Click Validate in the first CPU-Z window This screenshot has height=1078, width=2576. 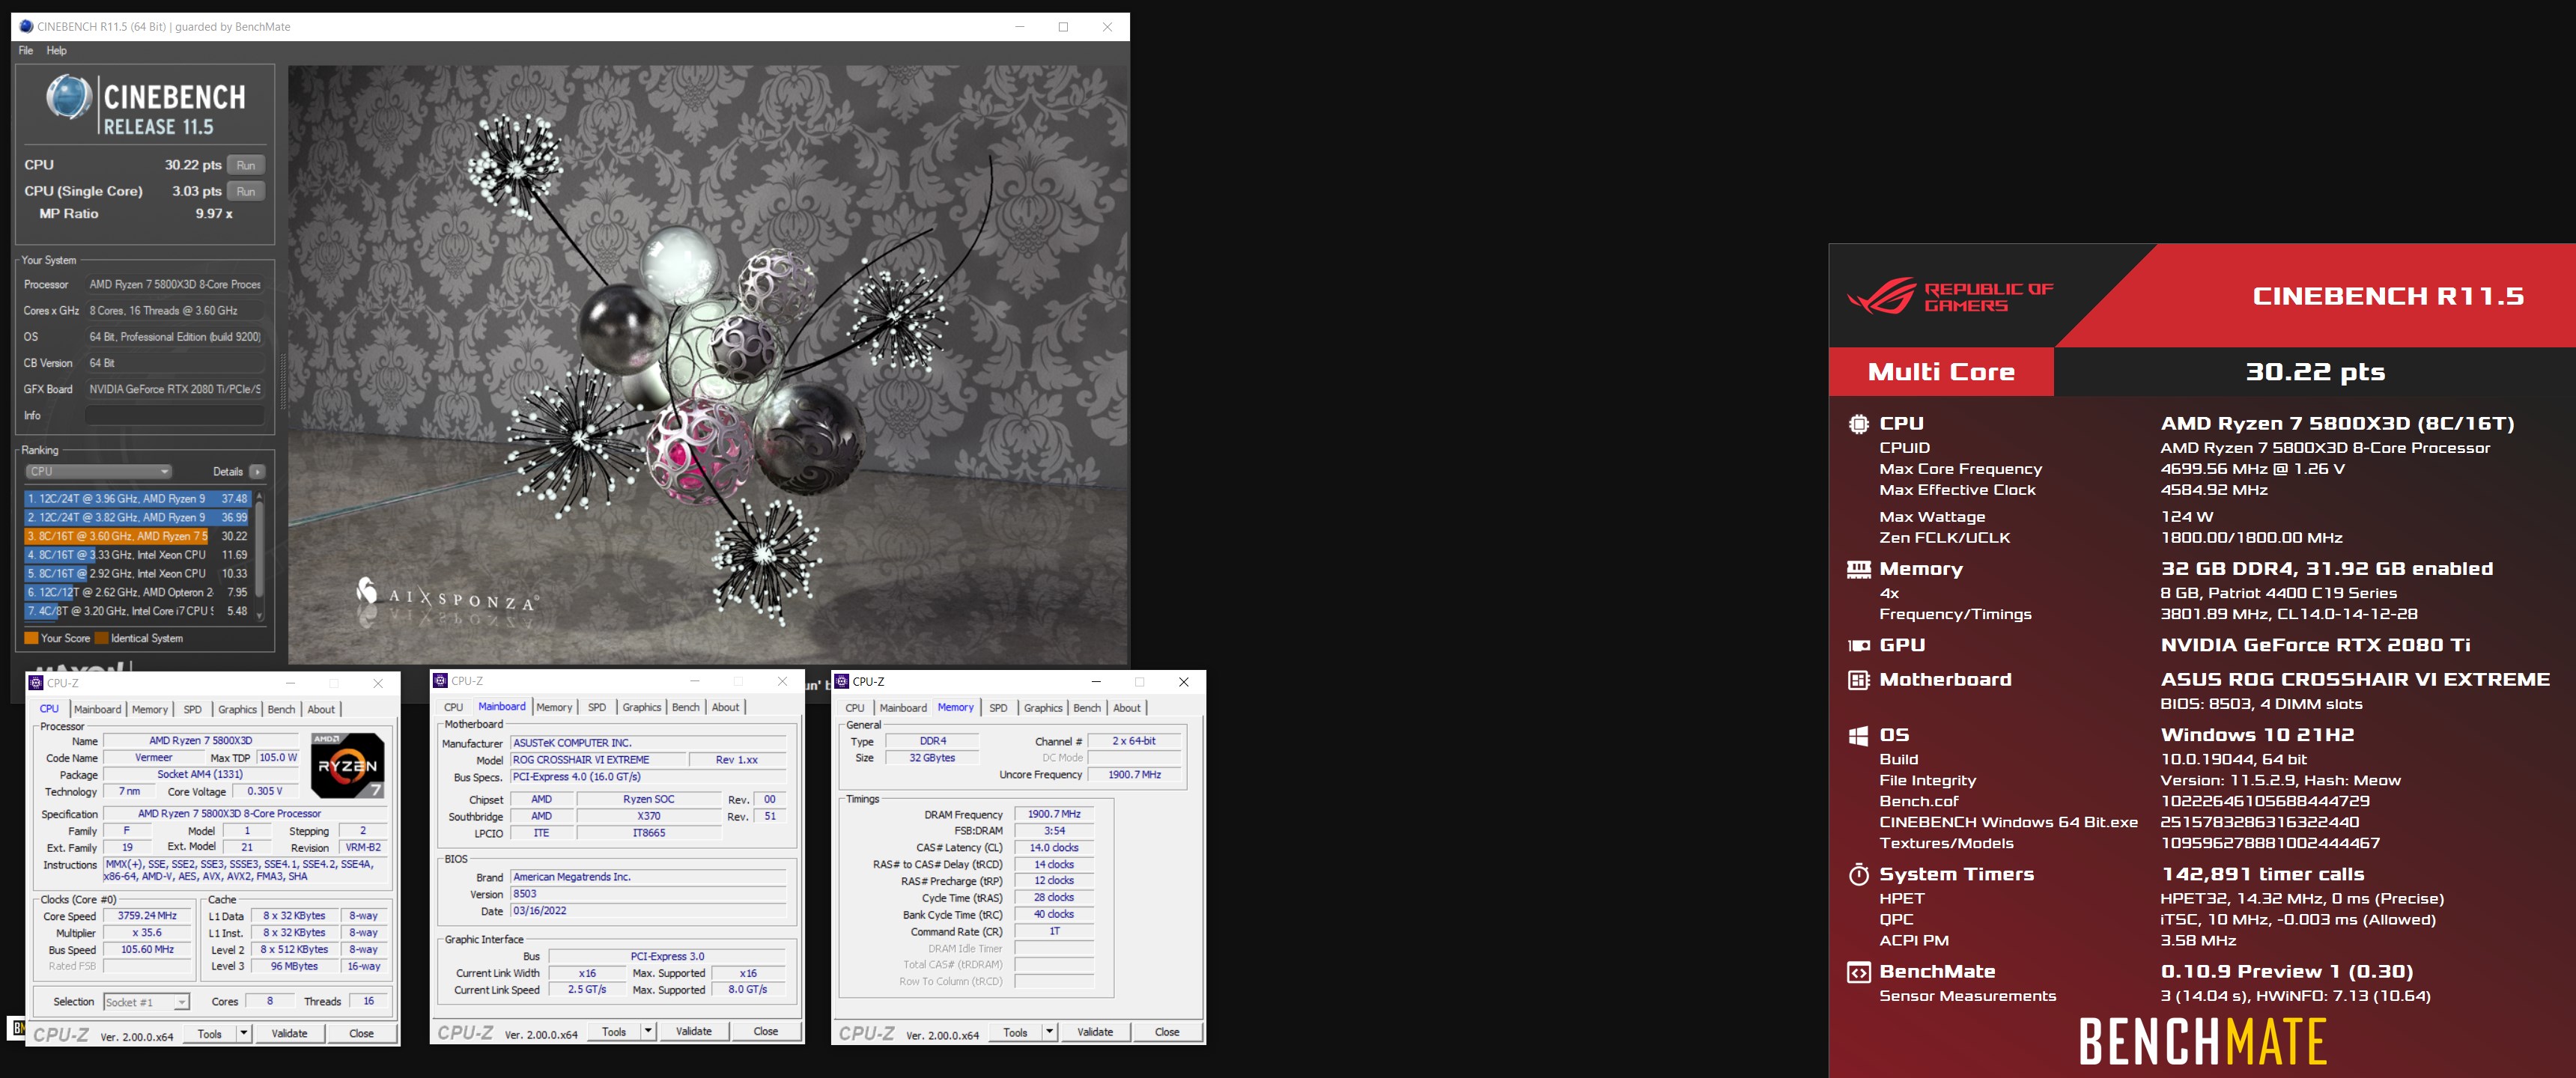pyautogui.click(x=289, y=1034)
